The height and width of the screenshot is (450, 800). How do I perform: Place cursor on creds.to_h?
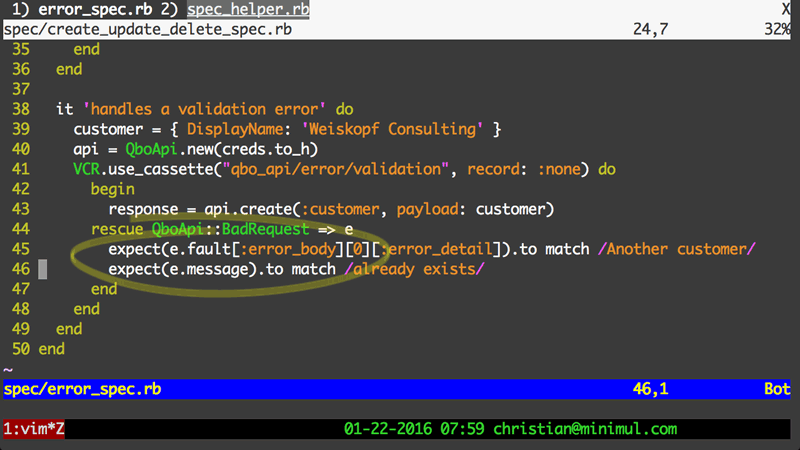[265, 149]
